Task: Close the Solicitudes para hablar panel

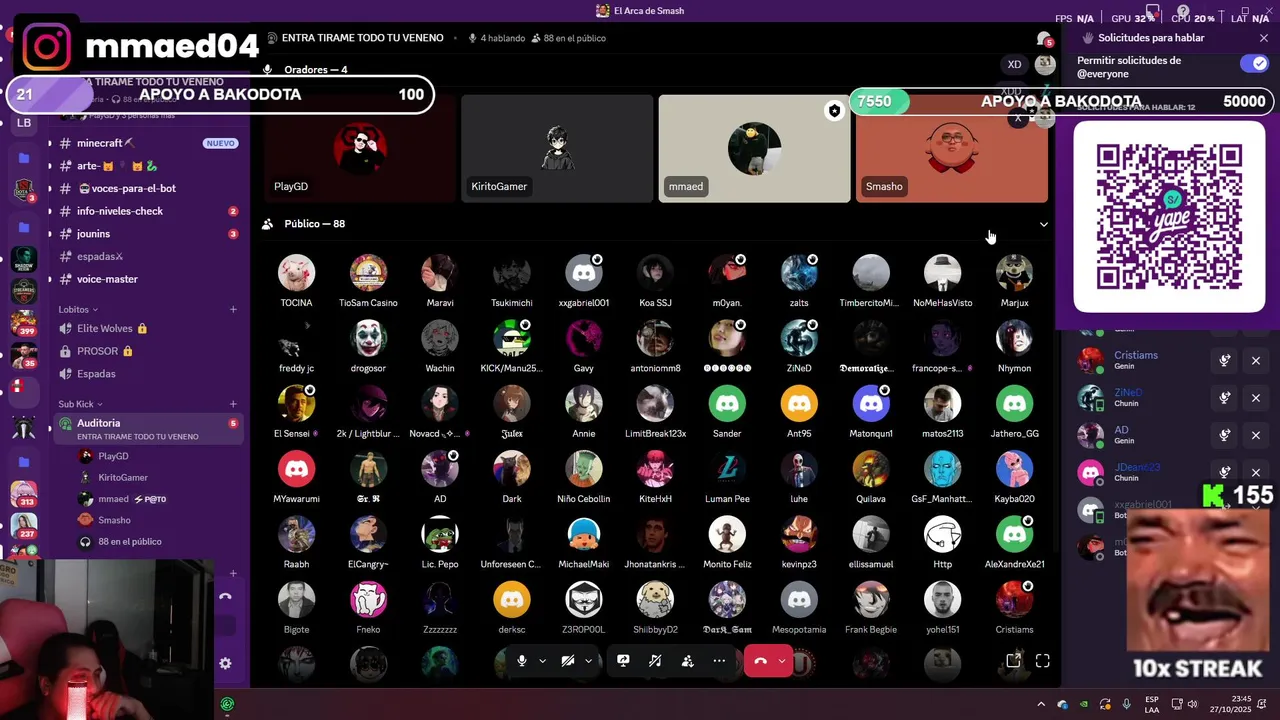Action: 1264,38
